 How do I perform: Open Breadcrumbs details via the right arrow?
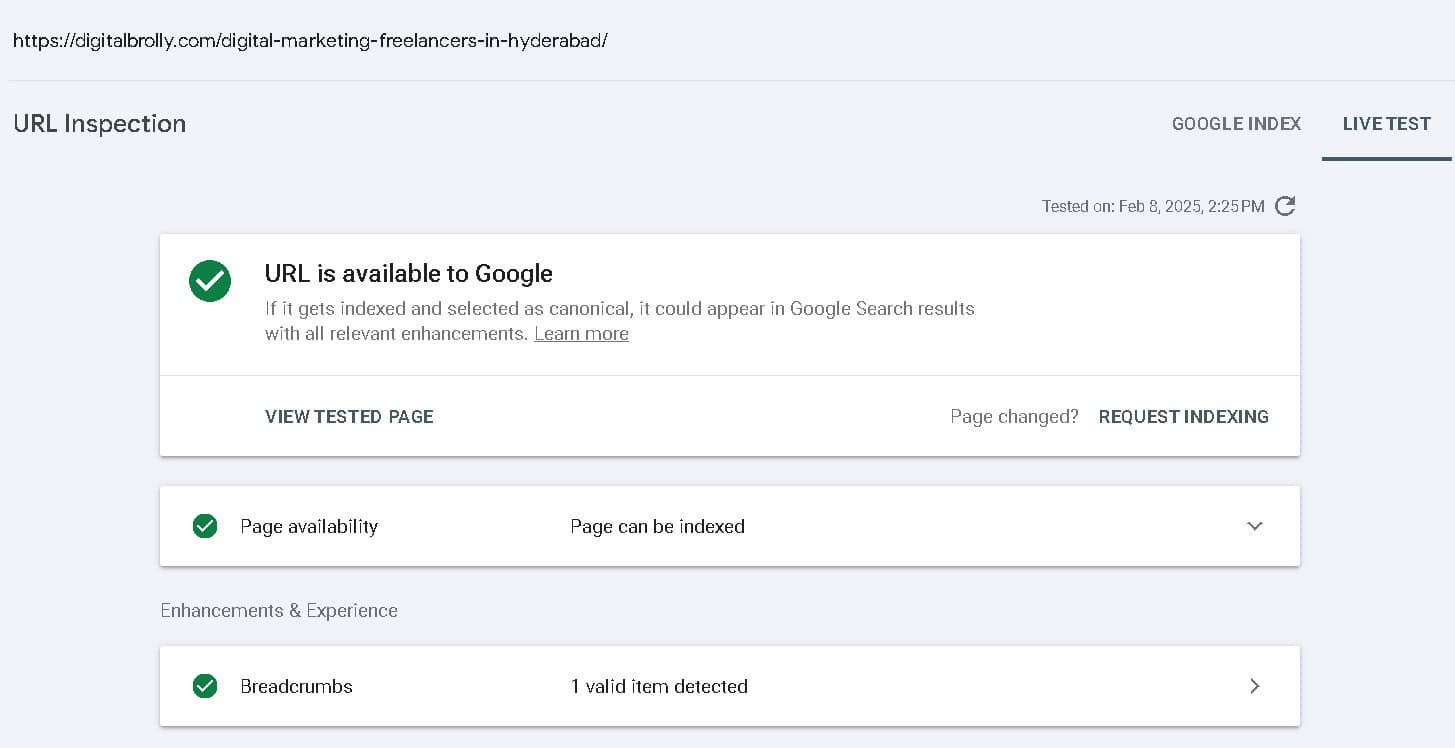click(1254, 686)
